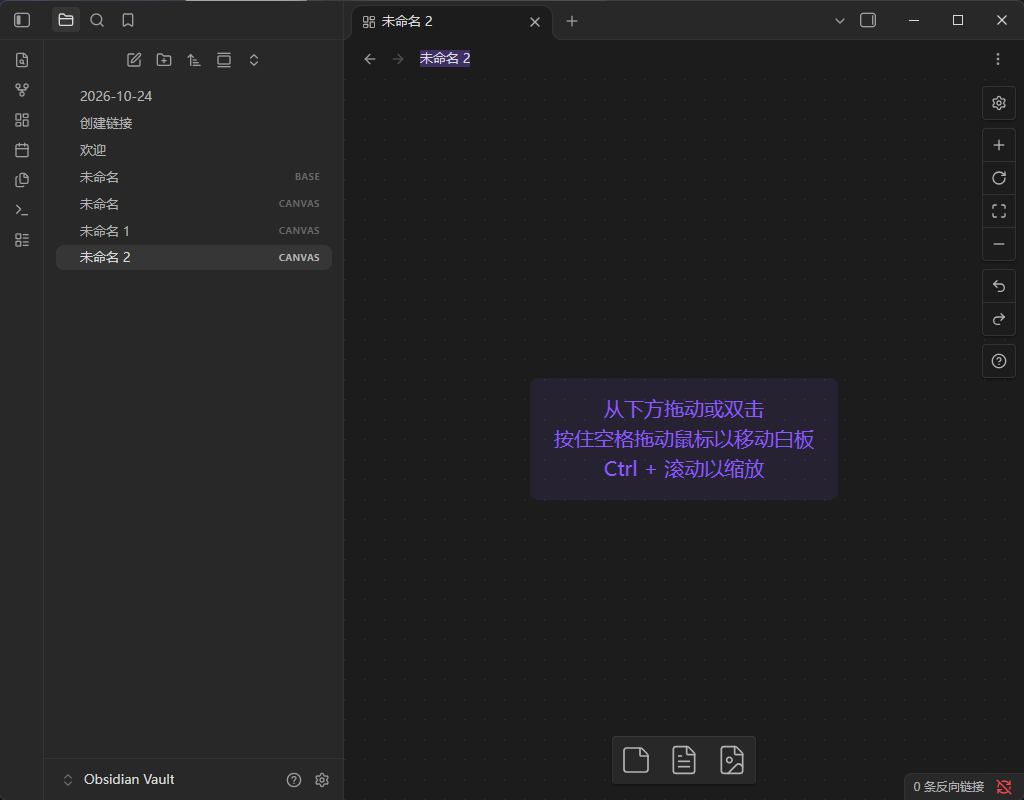Viewport: 1024px width, 800px height.
Task: Open graph view ribbon icon
Action: click(x=22, y=90)
